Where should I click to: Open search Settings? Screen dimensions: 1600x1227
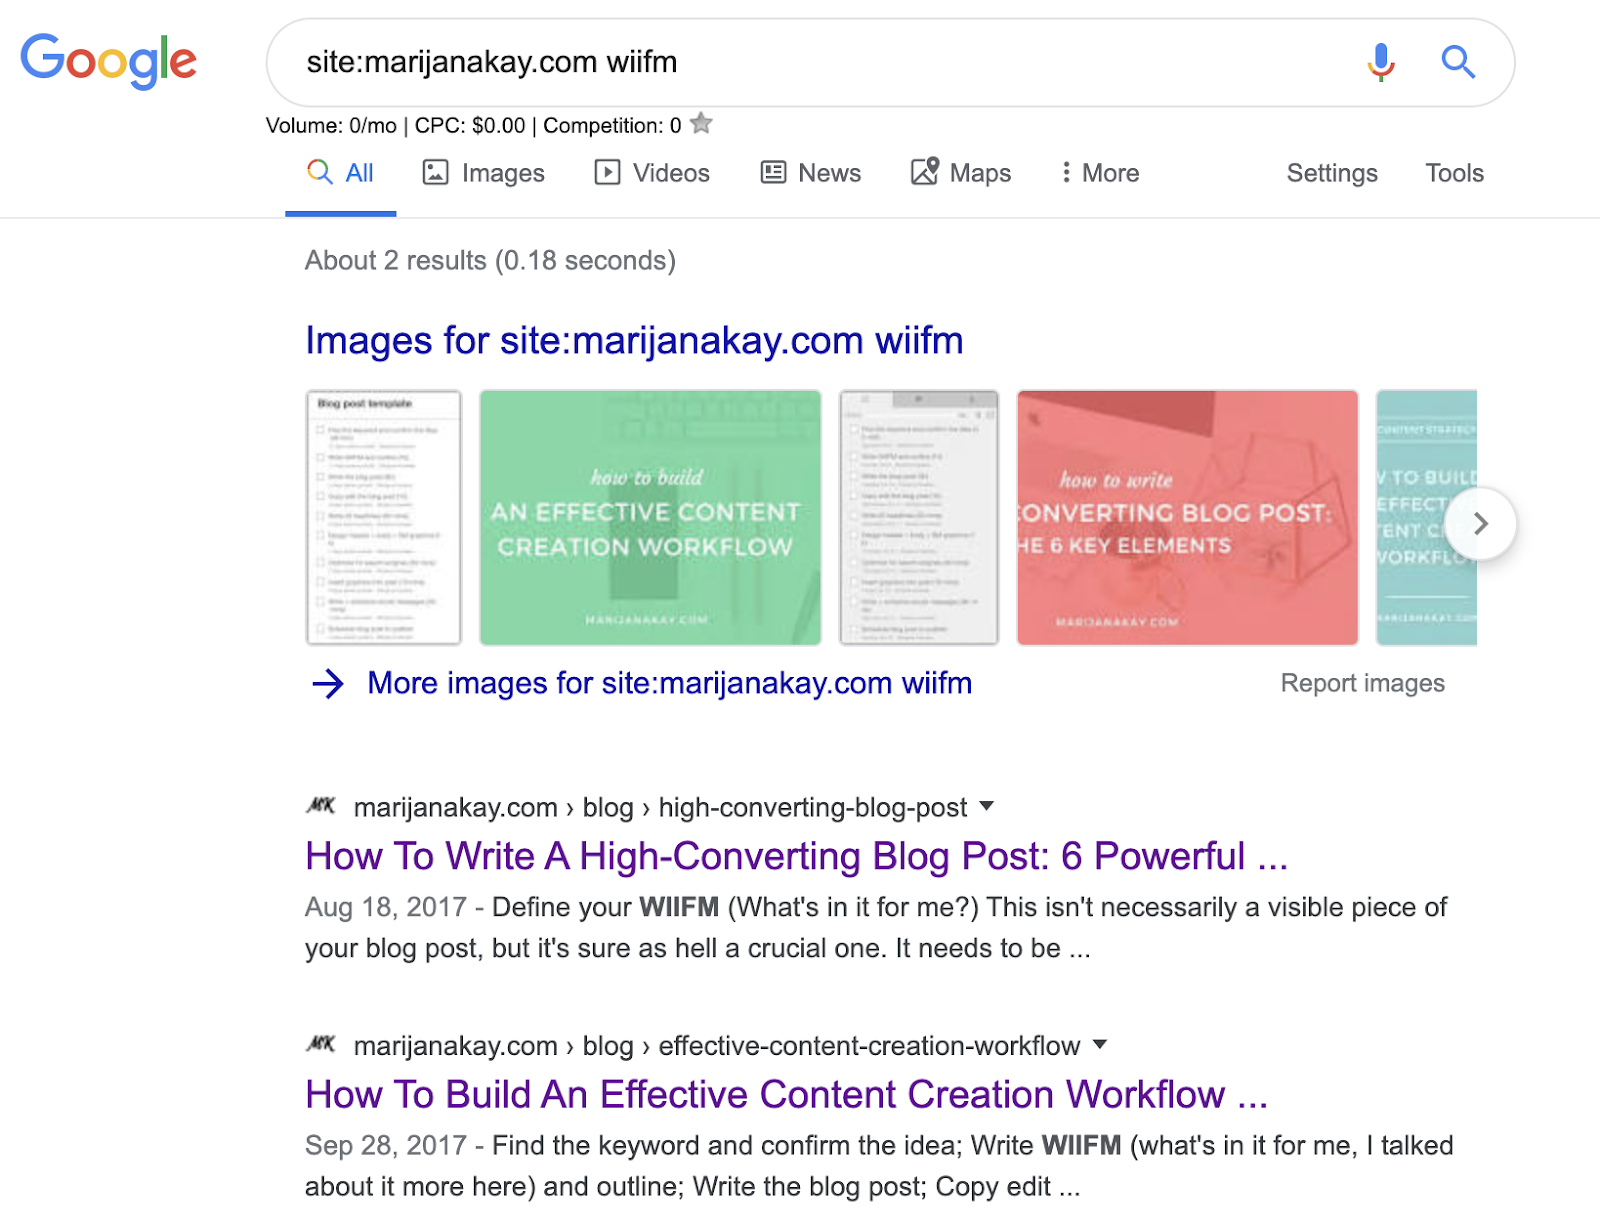pos(1332,173)
